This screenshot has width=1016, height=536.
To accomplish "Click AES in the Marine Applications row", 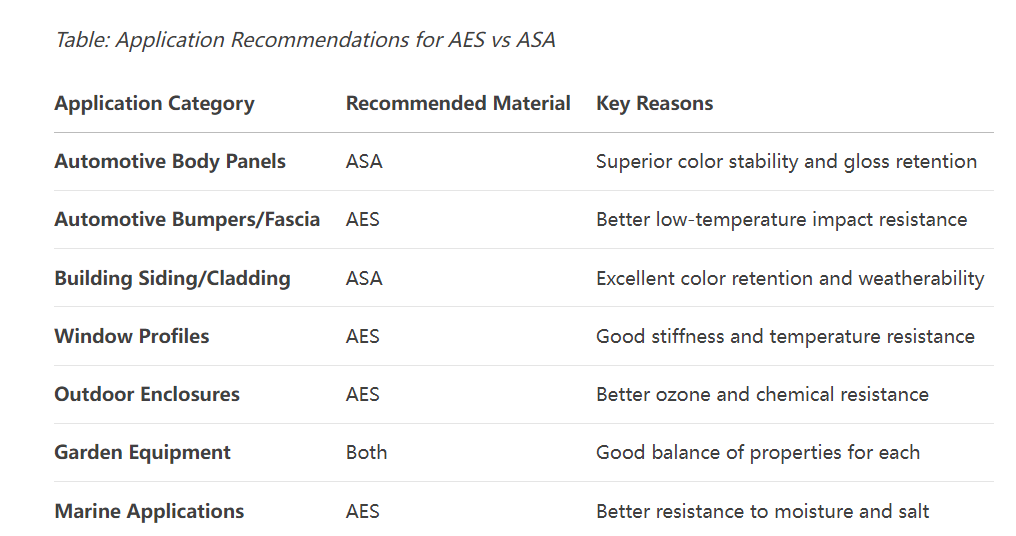I will click(x=363, y=511).
